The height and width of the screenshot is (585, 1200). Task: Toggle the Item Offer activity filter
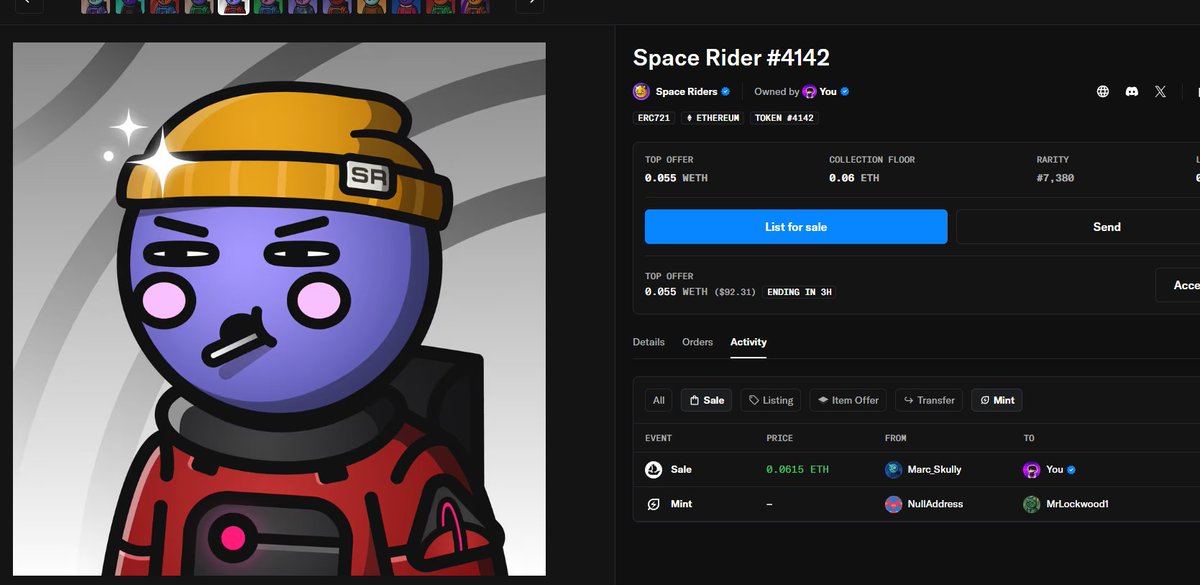pos(848,400)
